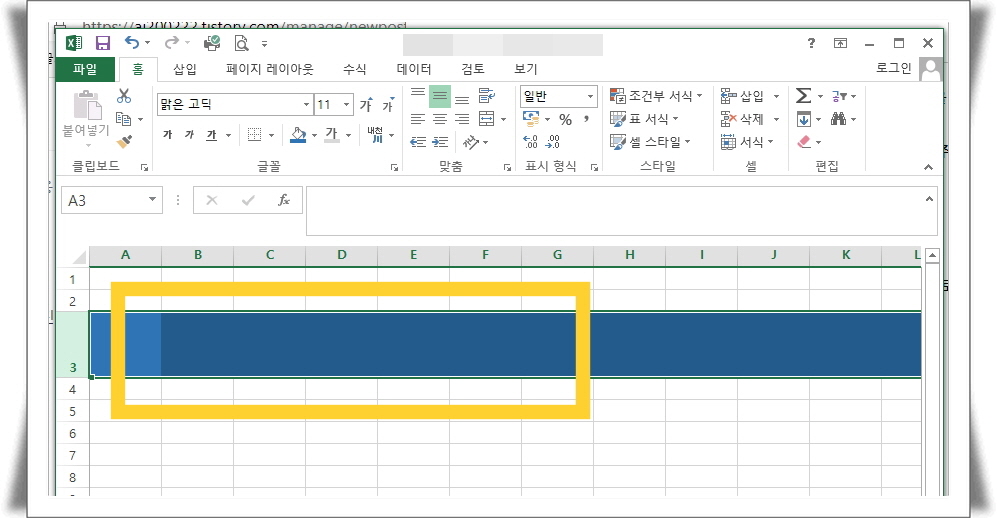This screenshot has width=997, height=518.
Task: Cut selection with the scissors icon
Action: coord(124,96)
